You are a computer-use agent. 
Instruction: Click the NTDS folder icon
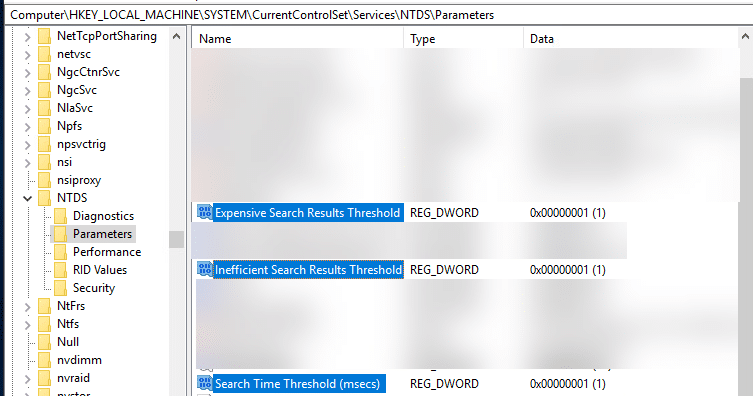(44, 198)
